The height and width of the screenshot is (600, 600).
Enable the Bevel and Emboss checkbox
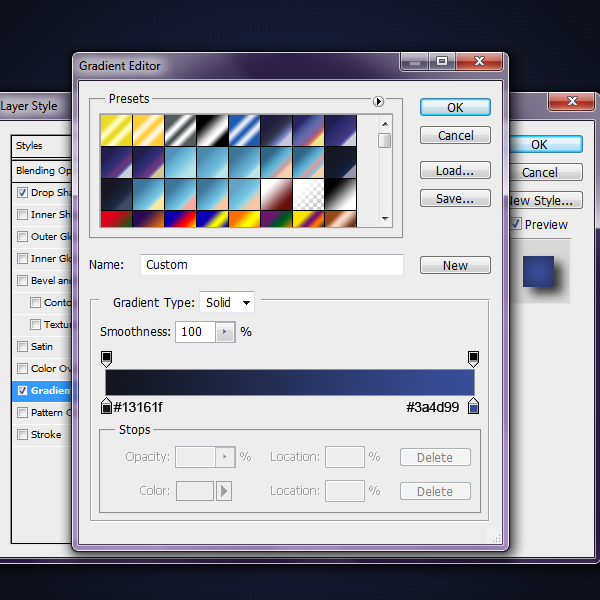point(23,280)
